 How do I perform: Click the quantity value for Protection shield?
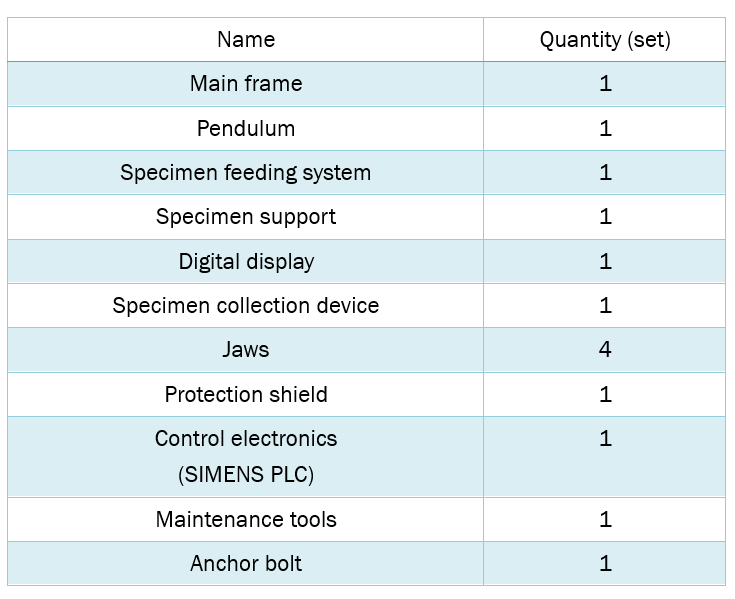[605, 395]
